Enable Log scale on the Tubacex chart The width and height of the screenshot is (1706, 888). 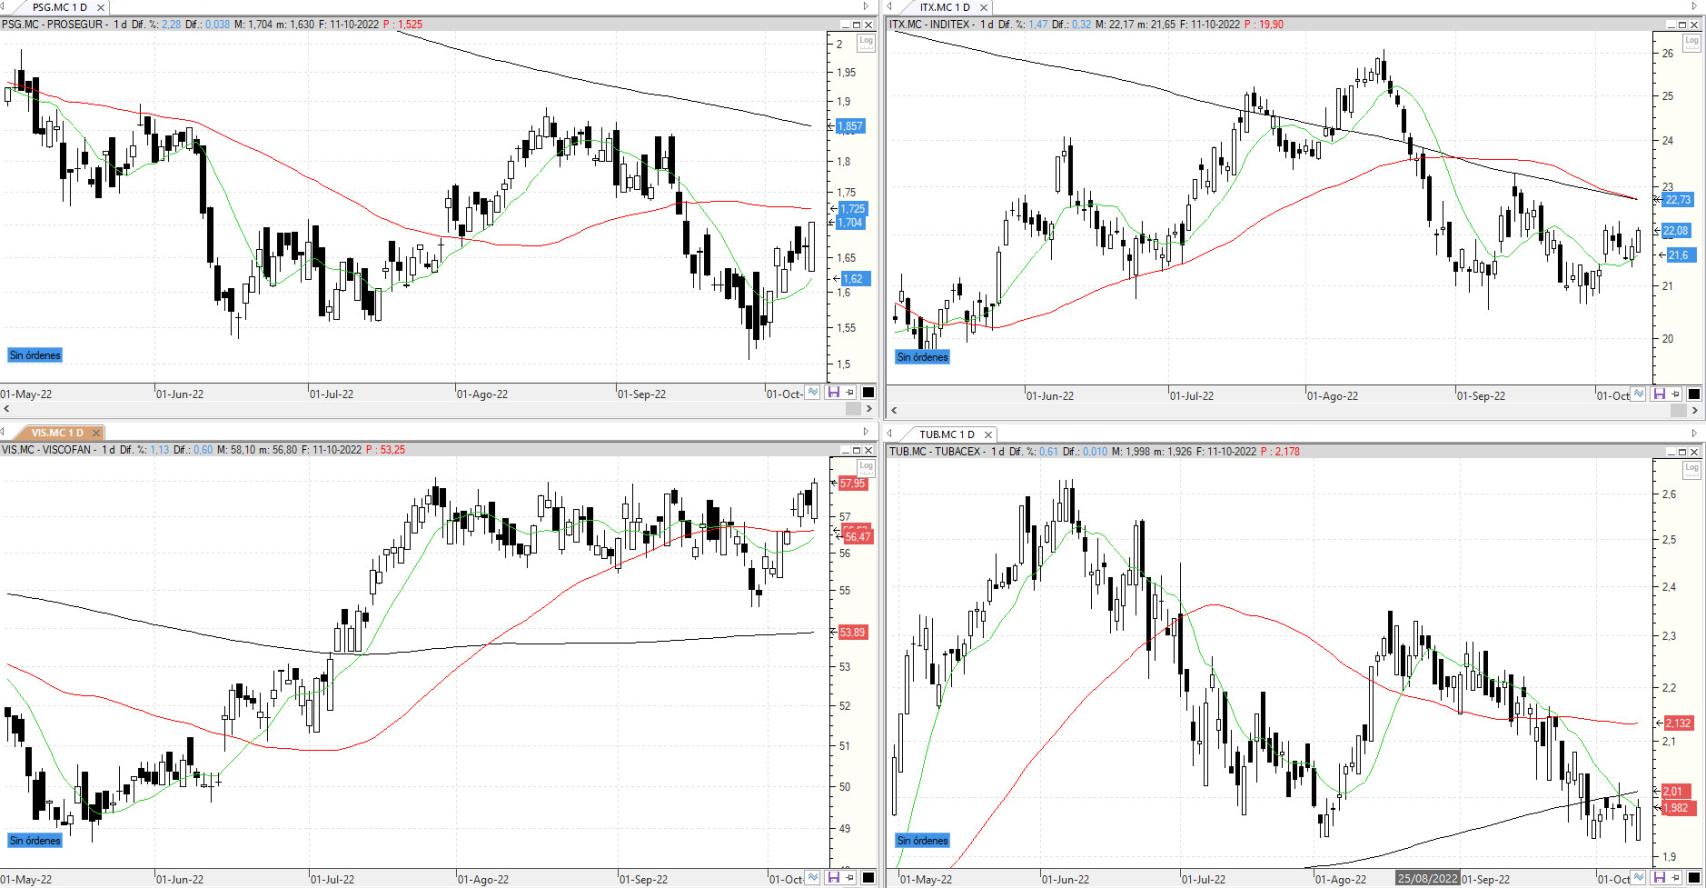tap(1691, 468)
